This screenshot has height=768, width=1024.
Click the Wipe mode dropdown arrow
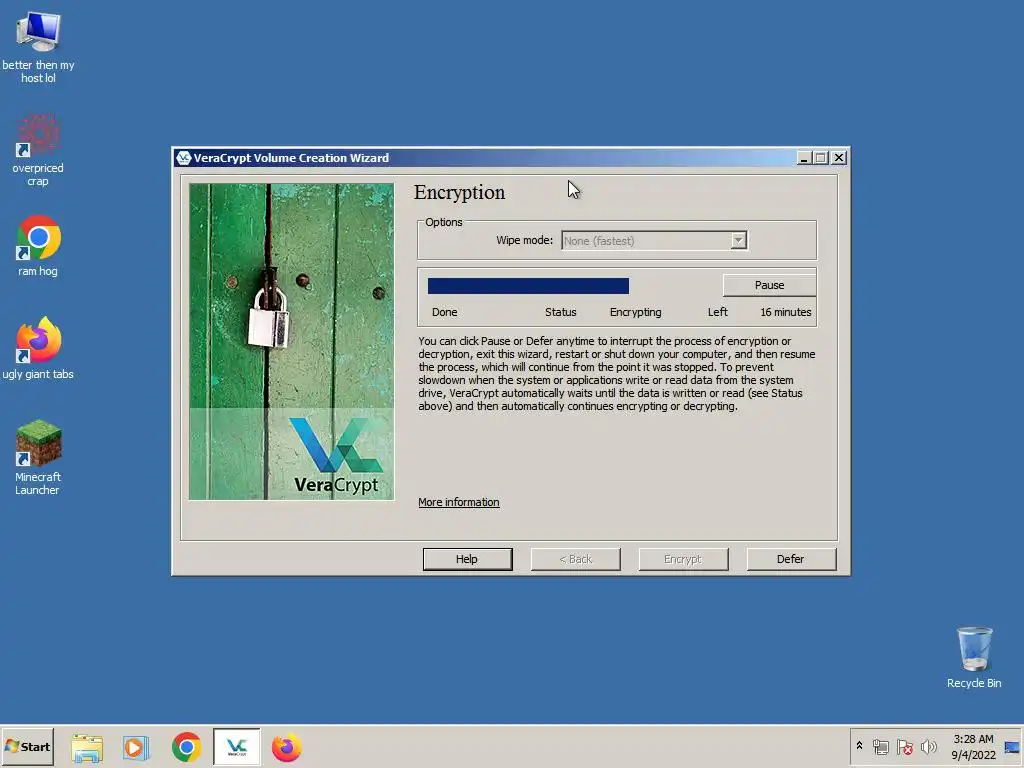[738, 240]
